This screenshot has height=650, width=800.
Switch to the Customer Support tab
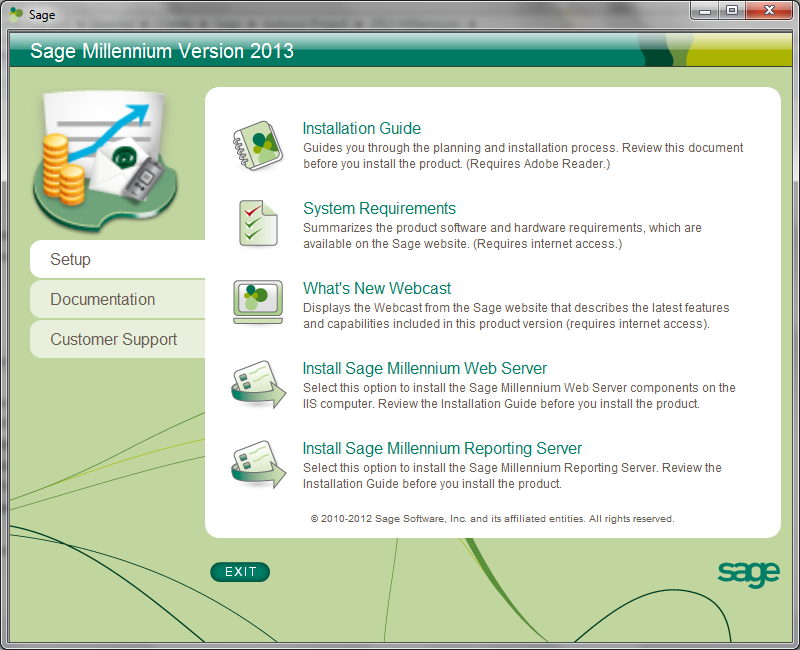tap(118, 339)
